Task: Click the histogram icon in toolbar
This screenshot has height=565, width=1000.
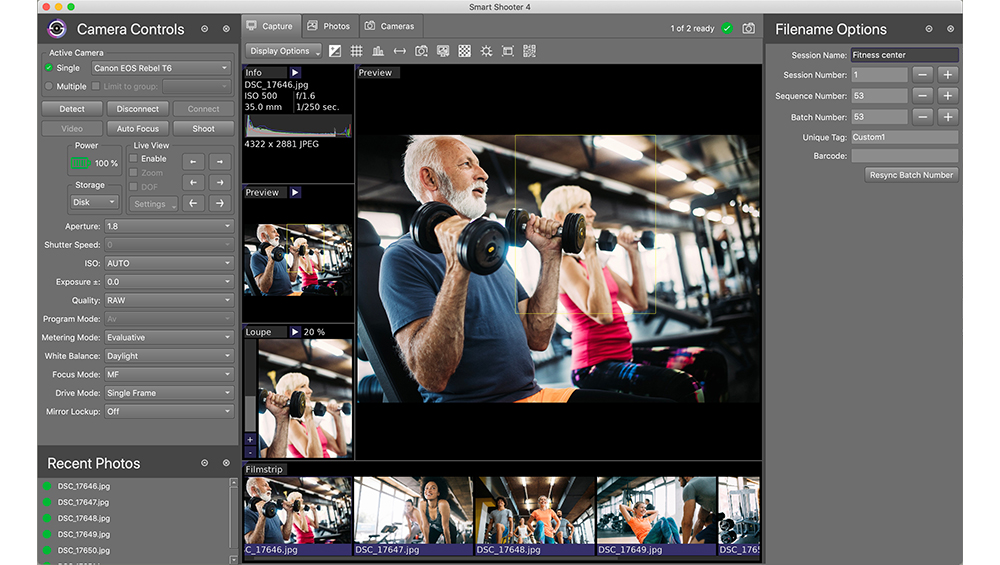Action: point(378,51)
